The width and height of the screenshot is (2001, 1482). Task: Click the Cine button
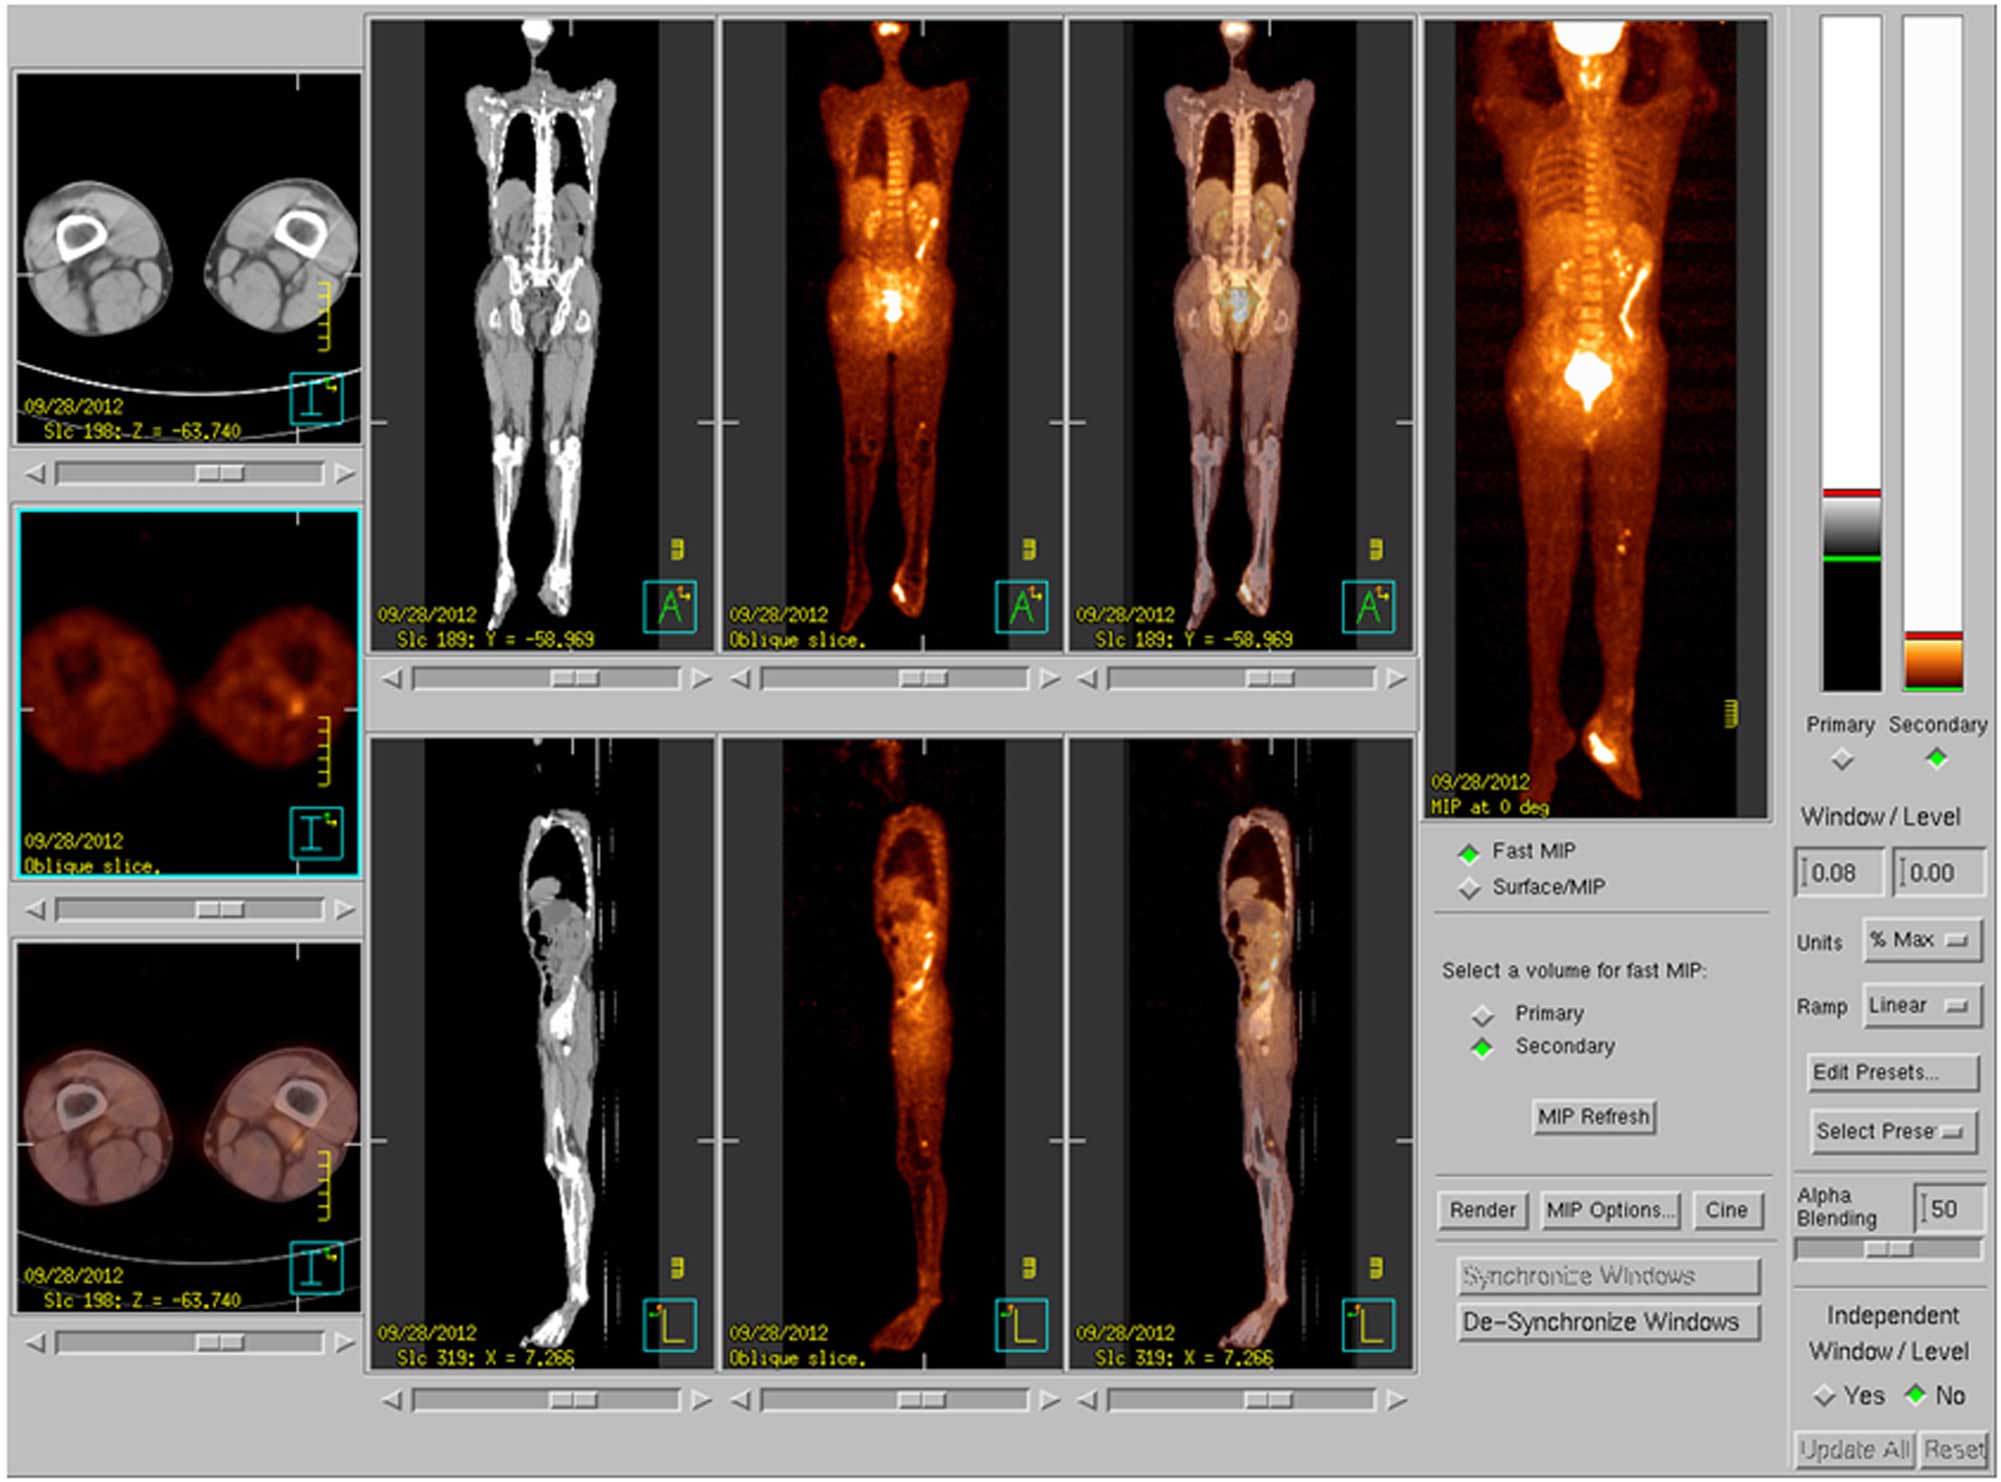1725,1210
